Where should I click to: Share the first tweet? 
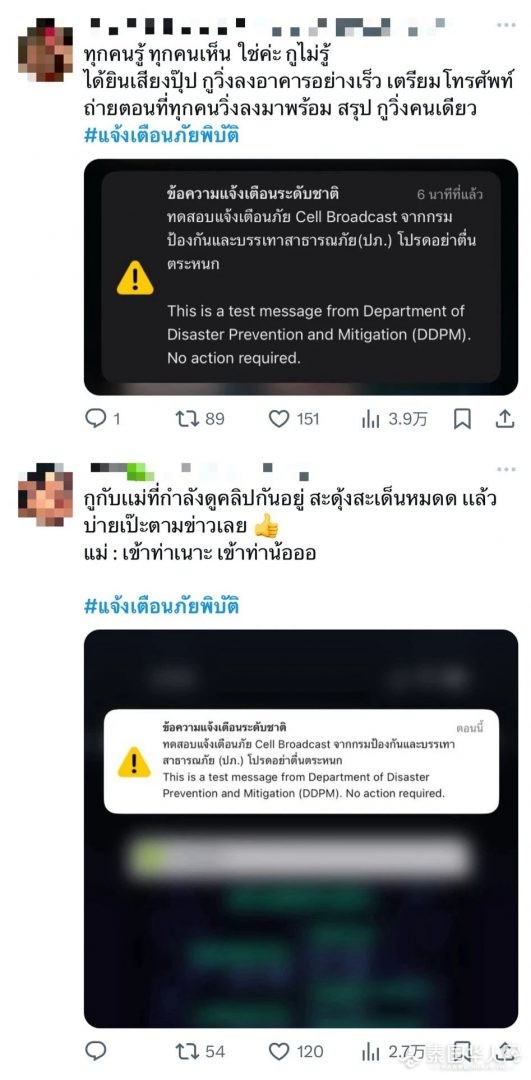505,418
